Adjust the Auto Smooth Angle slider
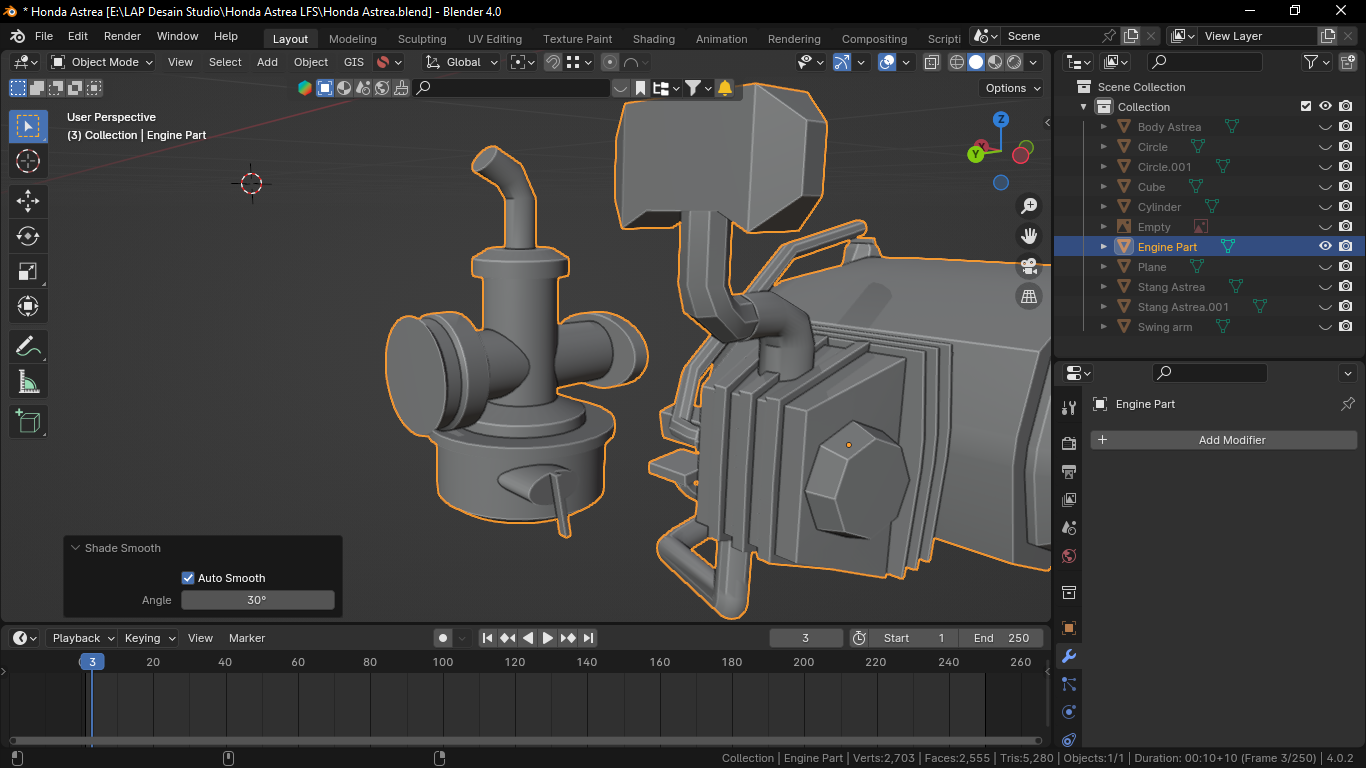1366x768 pixels. (x=257, y=600)
